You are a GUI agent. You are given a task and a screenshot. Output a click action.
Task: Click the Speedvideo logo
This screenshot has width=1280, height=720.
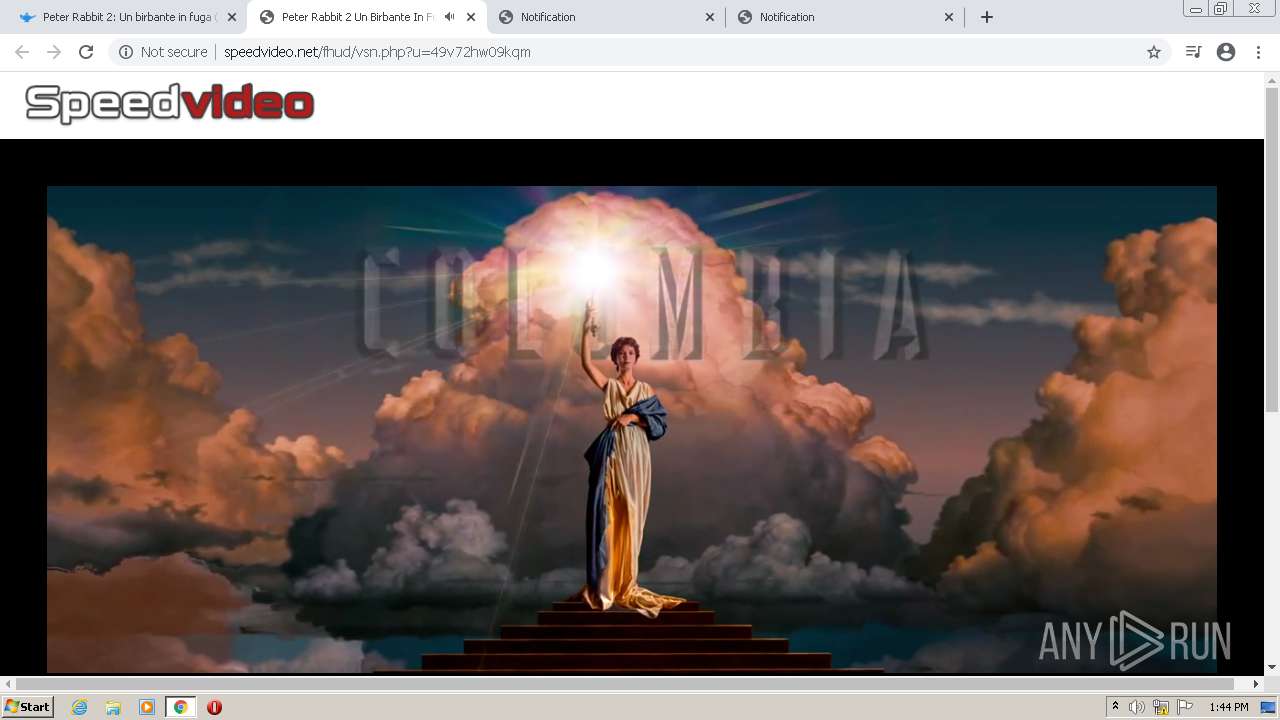(x=170, y=103)
